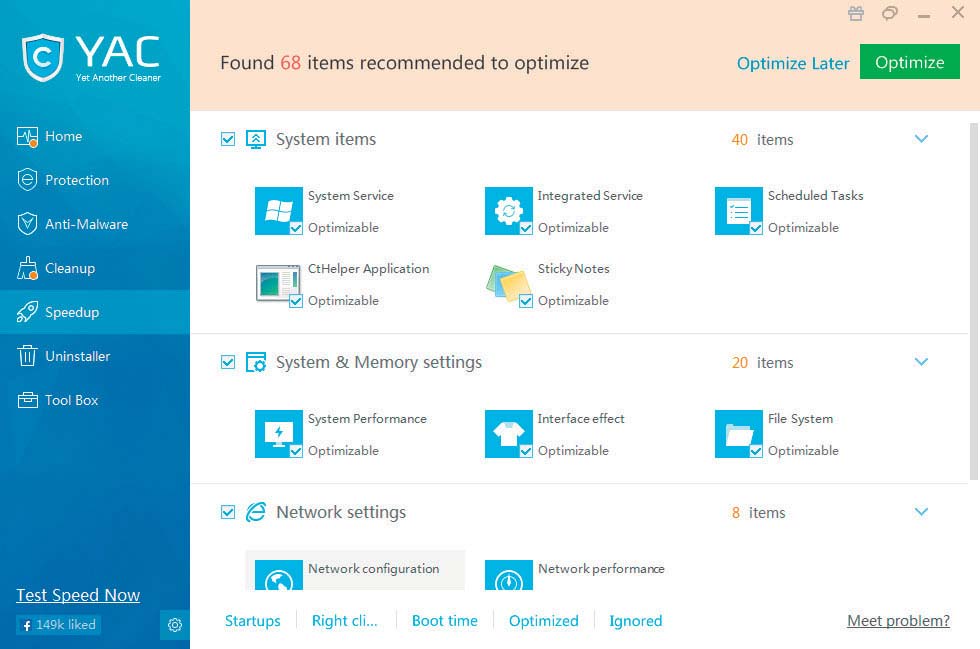Go to the Protection section
Viewport: 980px width, 649px height.
coord(95,180)
